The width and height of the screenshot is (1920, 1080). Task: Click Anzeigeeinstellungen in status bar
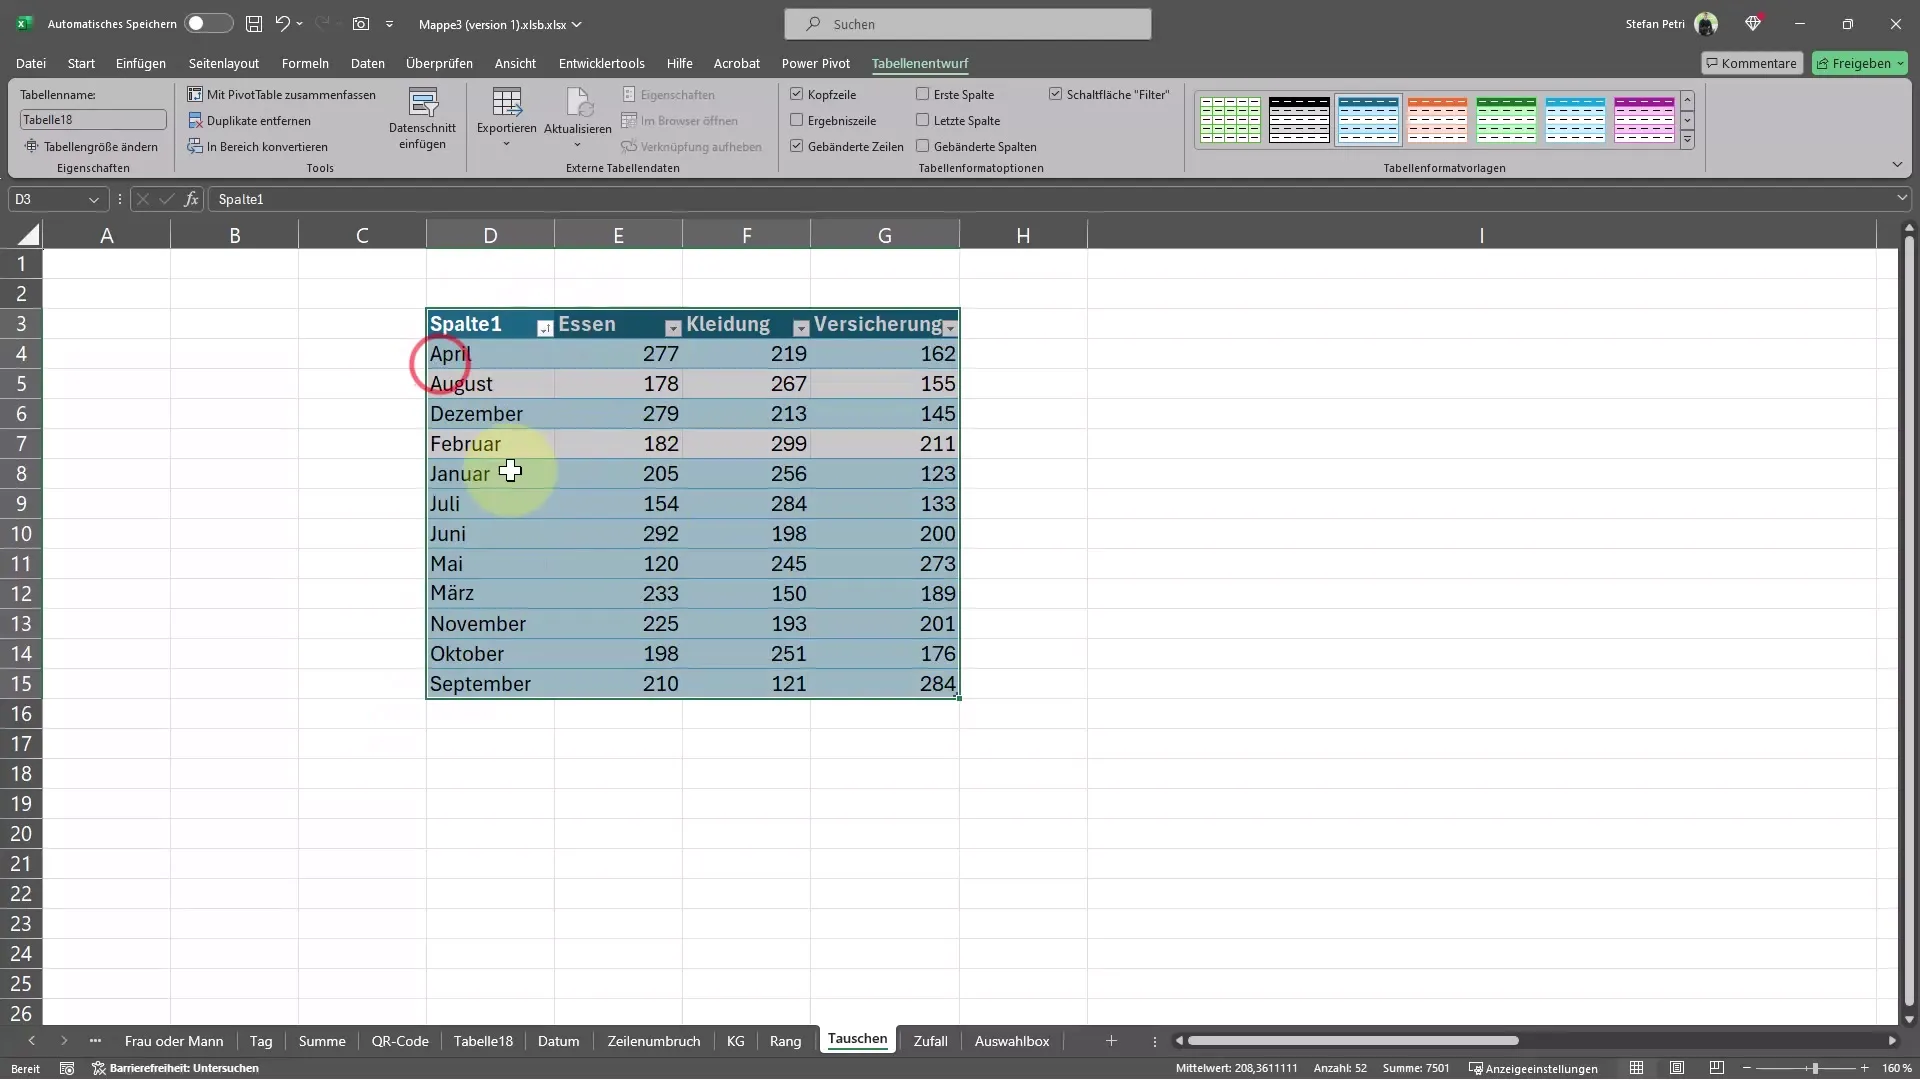pyautogui.click(x=1533, y=1068)
